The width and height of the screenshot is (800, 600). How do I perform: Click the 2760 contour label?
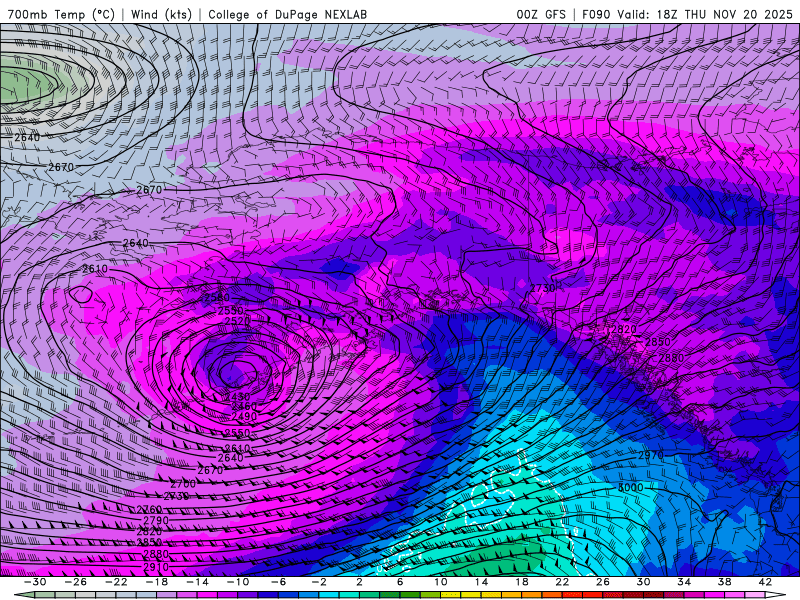pyautogui.click(x=149, y=509)
